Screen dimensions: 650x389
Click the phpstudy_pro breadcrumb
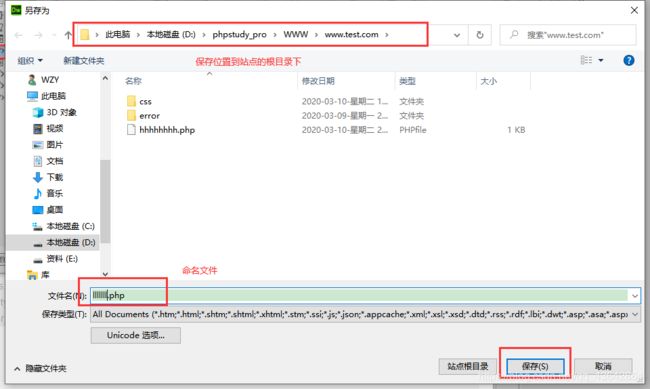tap(239, 34)
